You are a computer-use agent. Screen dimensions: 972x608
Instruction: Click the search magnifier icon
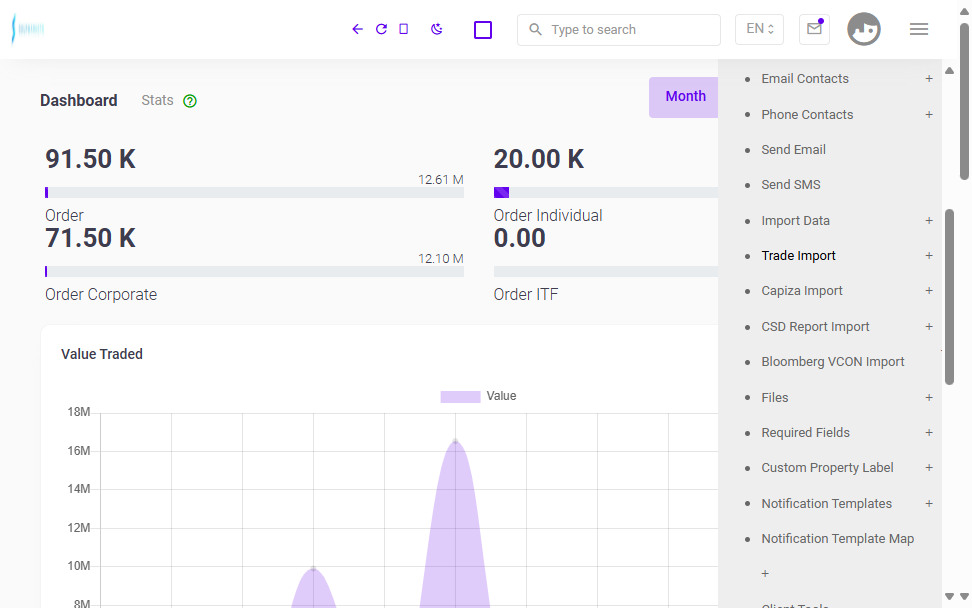tap(536, 29)
